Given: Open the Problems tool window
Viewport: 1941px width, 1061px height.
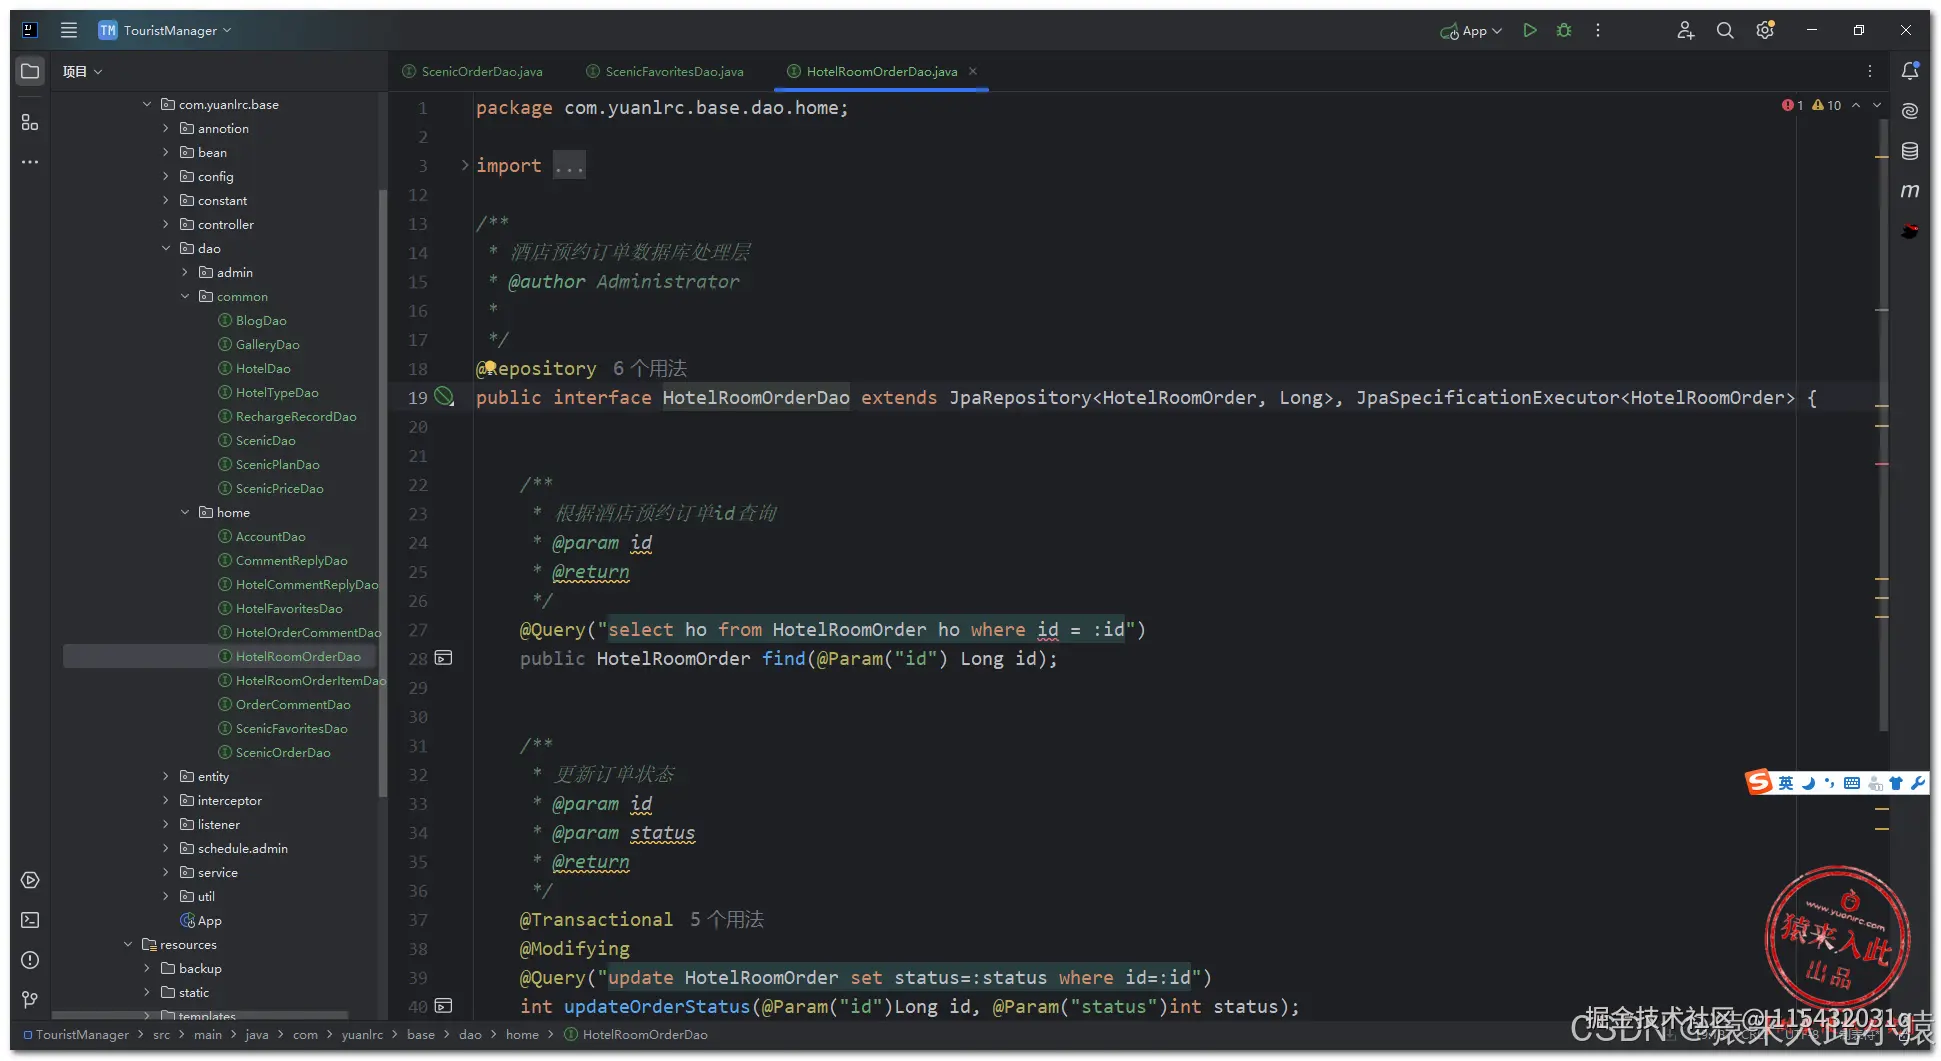Looking at the screenshot, I should (x=30, y=960).
